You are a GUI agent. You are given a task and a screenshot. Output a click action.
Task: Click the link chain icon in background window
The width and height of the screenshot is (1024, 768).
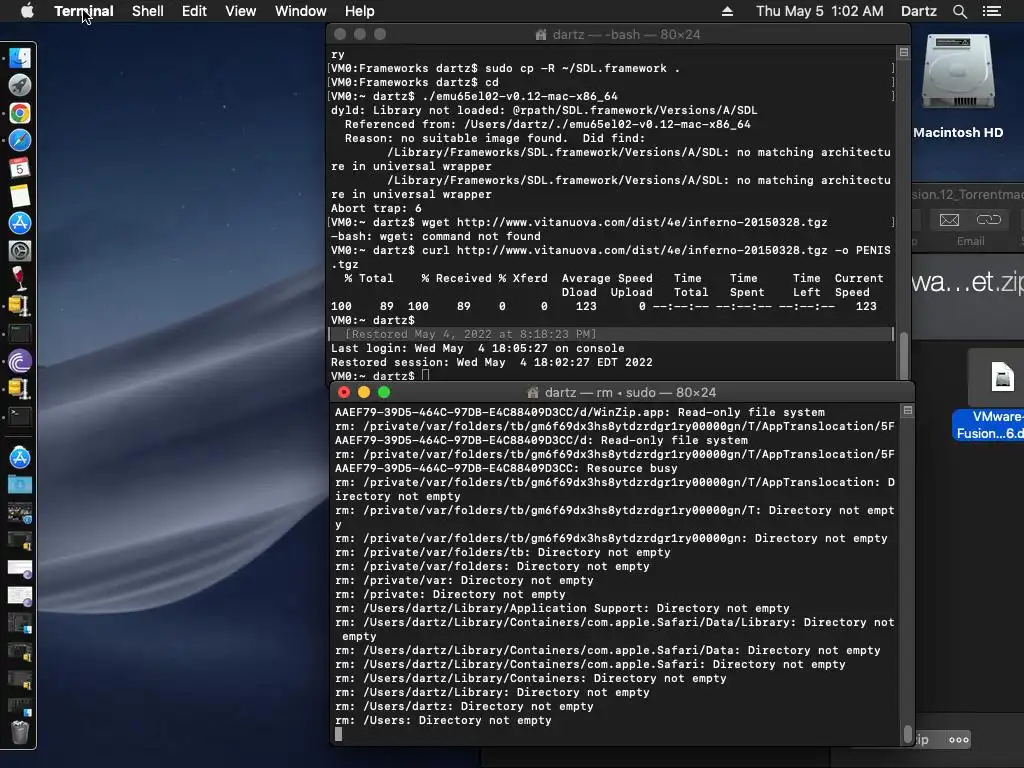click(x=988, y=219)
